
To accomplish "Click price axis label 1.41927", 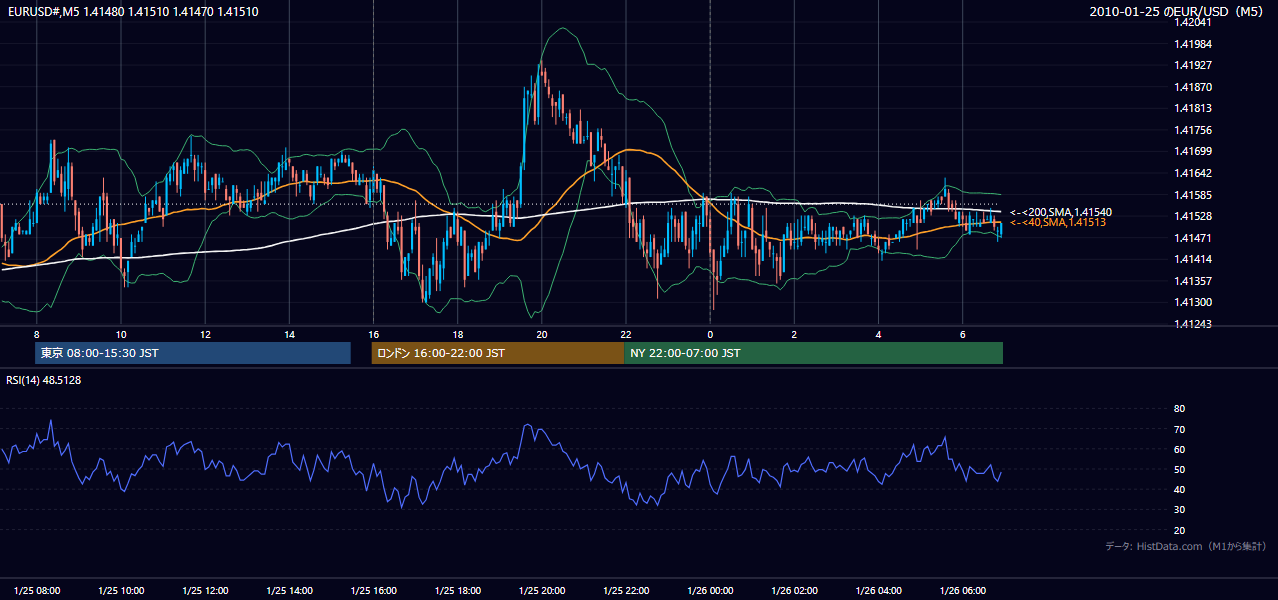I will coord(1191,65).
